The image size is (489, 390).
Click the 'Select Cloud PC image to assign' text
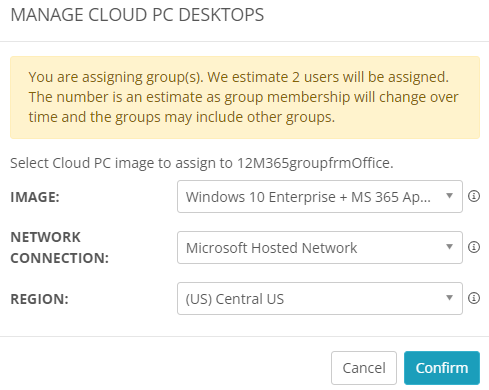[202, 163]
